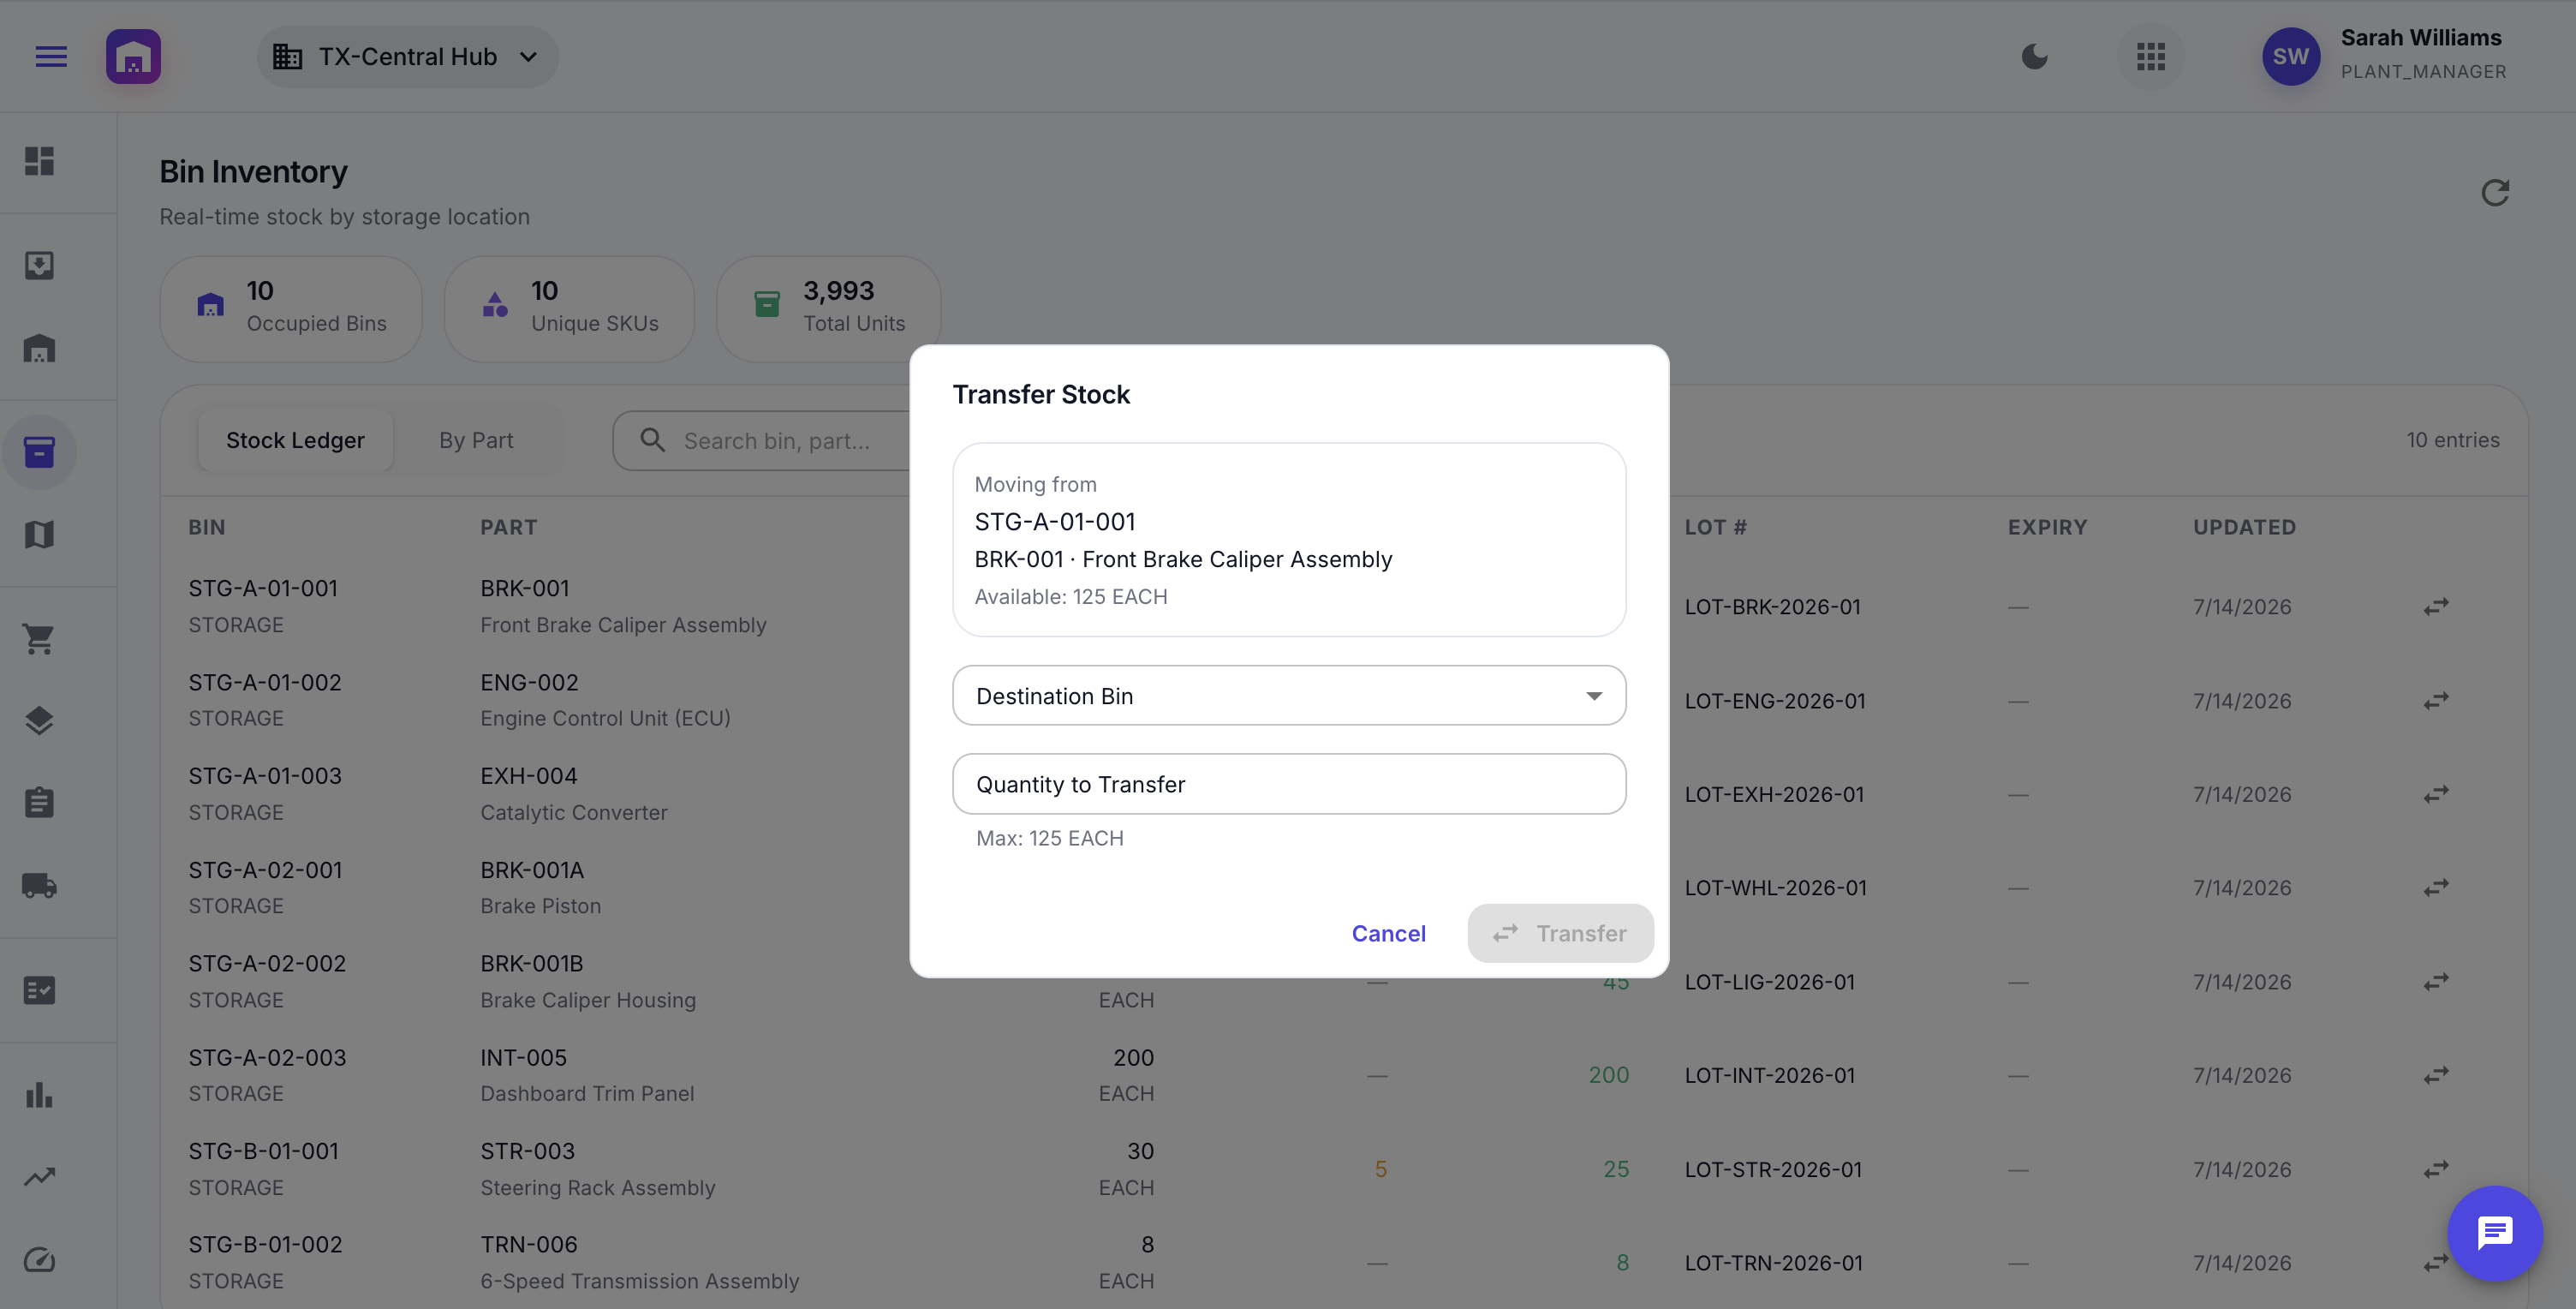Select the STR-003 Steering Rack Assembly part
This screenshot has width=2576, height=1309.
click(x=598, y=1169)
